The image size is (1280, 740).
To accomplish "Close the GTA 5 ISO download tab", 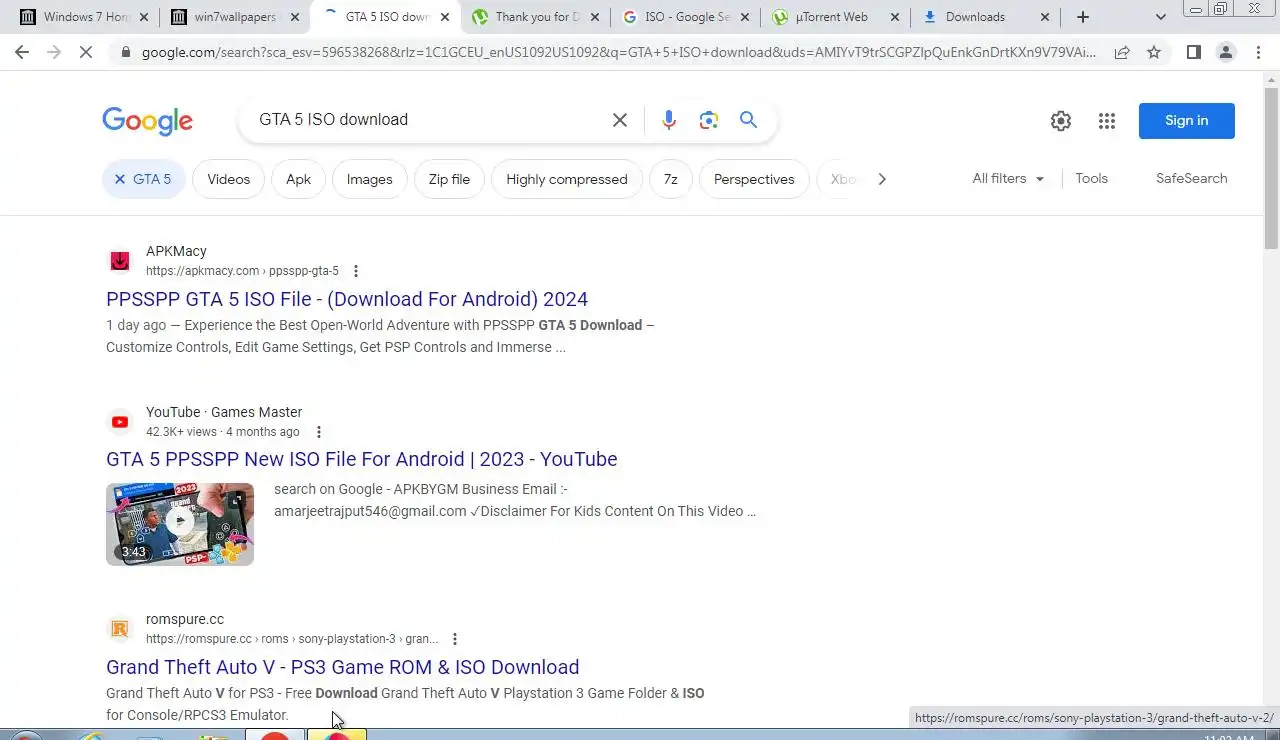I will tap(445, 17).
